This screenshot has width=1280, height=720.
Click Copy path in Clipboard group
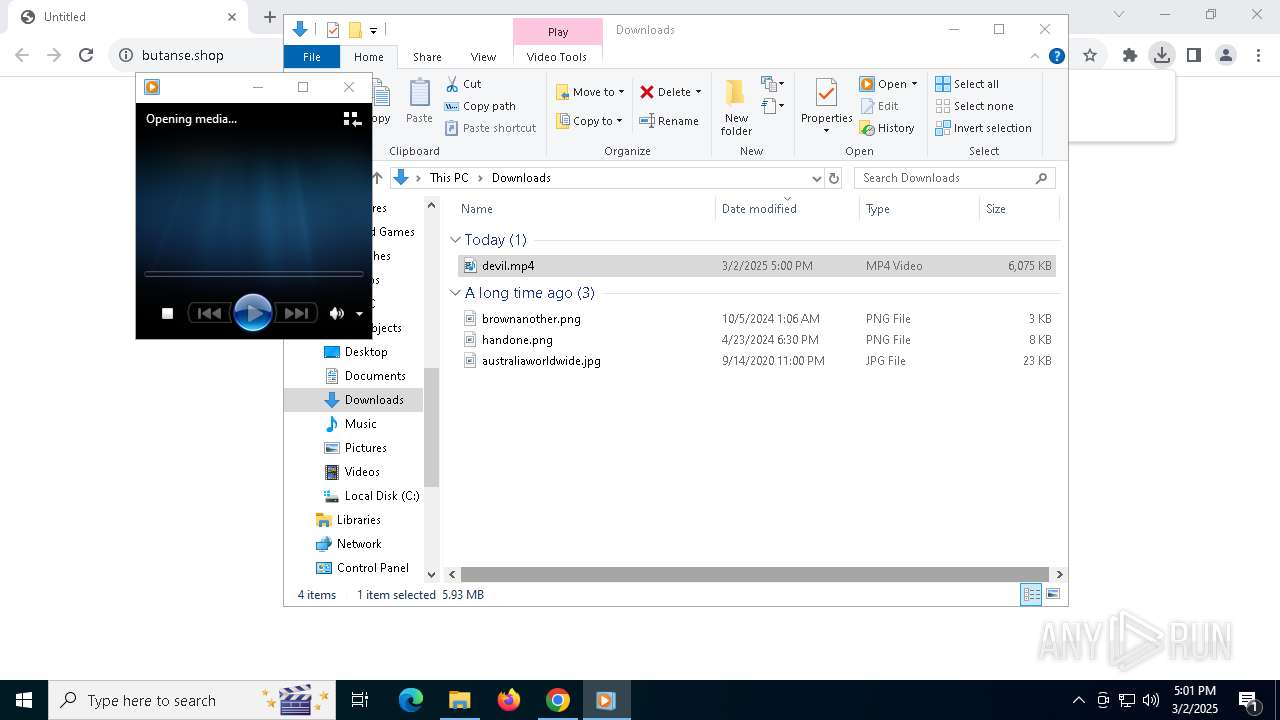point(480,106)
